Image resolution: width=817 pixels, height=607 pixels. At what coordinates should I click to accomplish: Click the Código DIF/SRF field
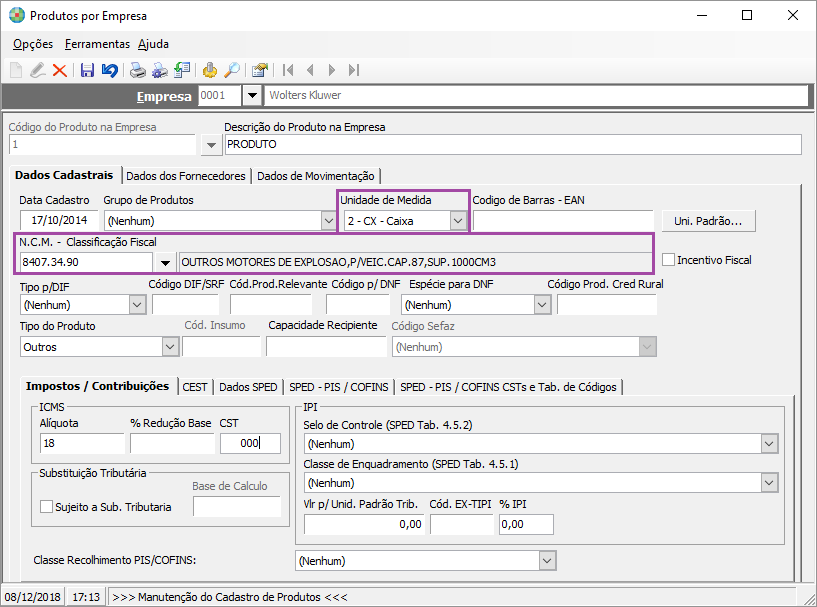tap(185, 305)
